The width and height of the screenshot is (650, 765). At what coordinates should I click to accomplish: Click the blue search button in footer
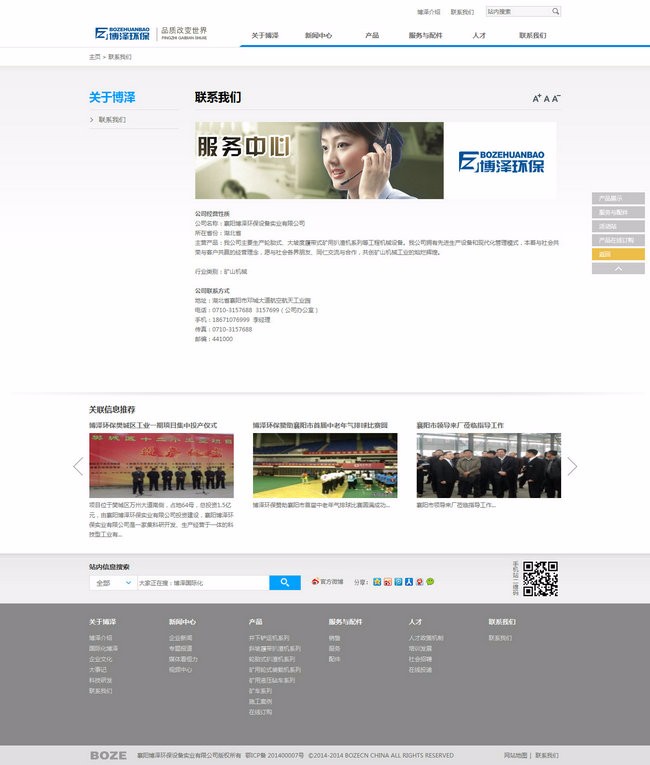(285, 583)
